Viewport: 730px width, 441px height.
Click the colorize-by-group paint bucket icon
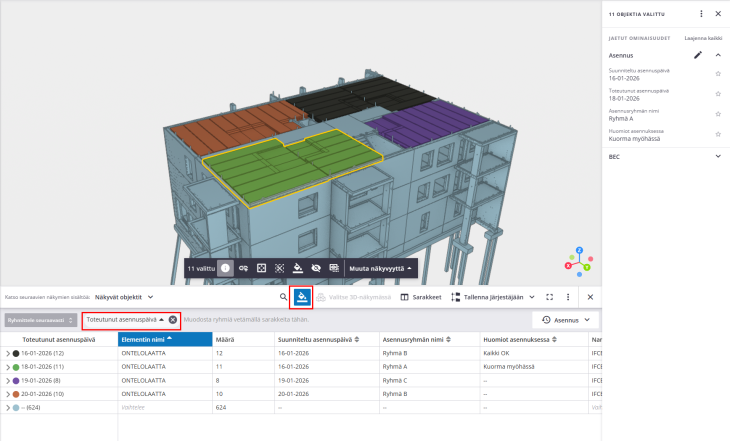tap(301, 297)
